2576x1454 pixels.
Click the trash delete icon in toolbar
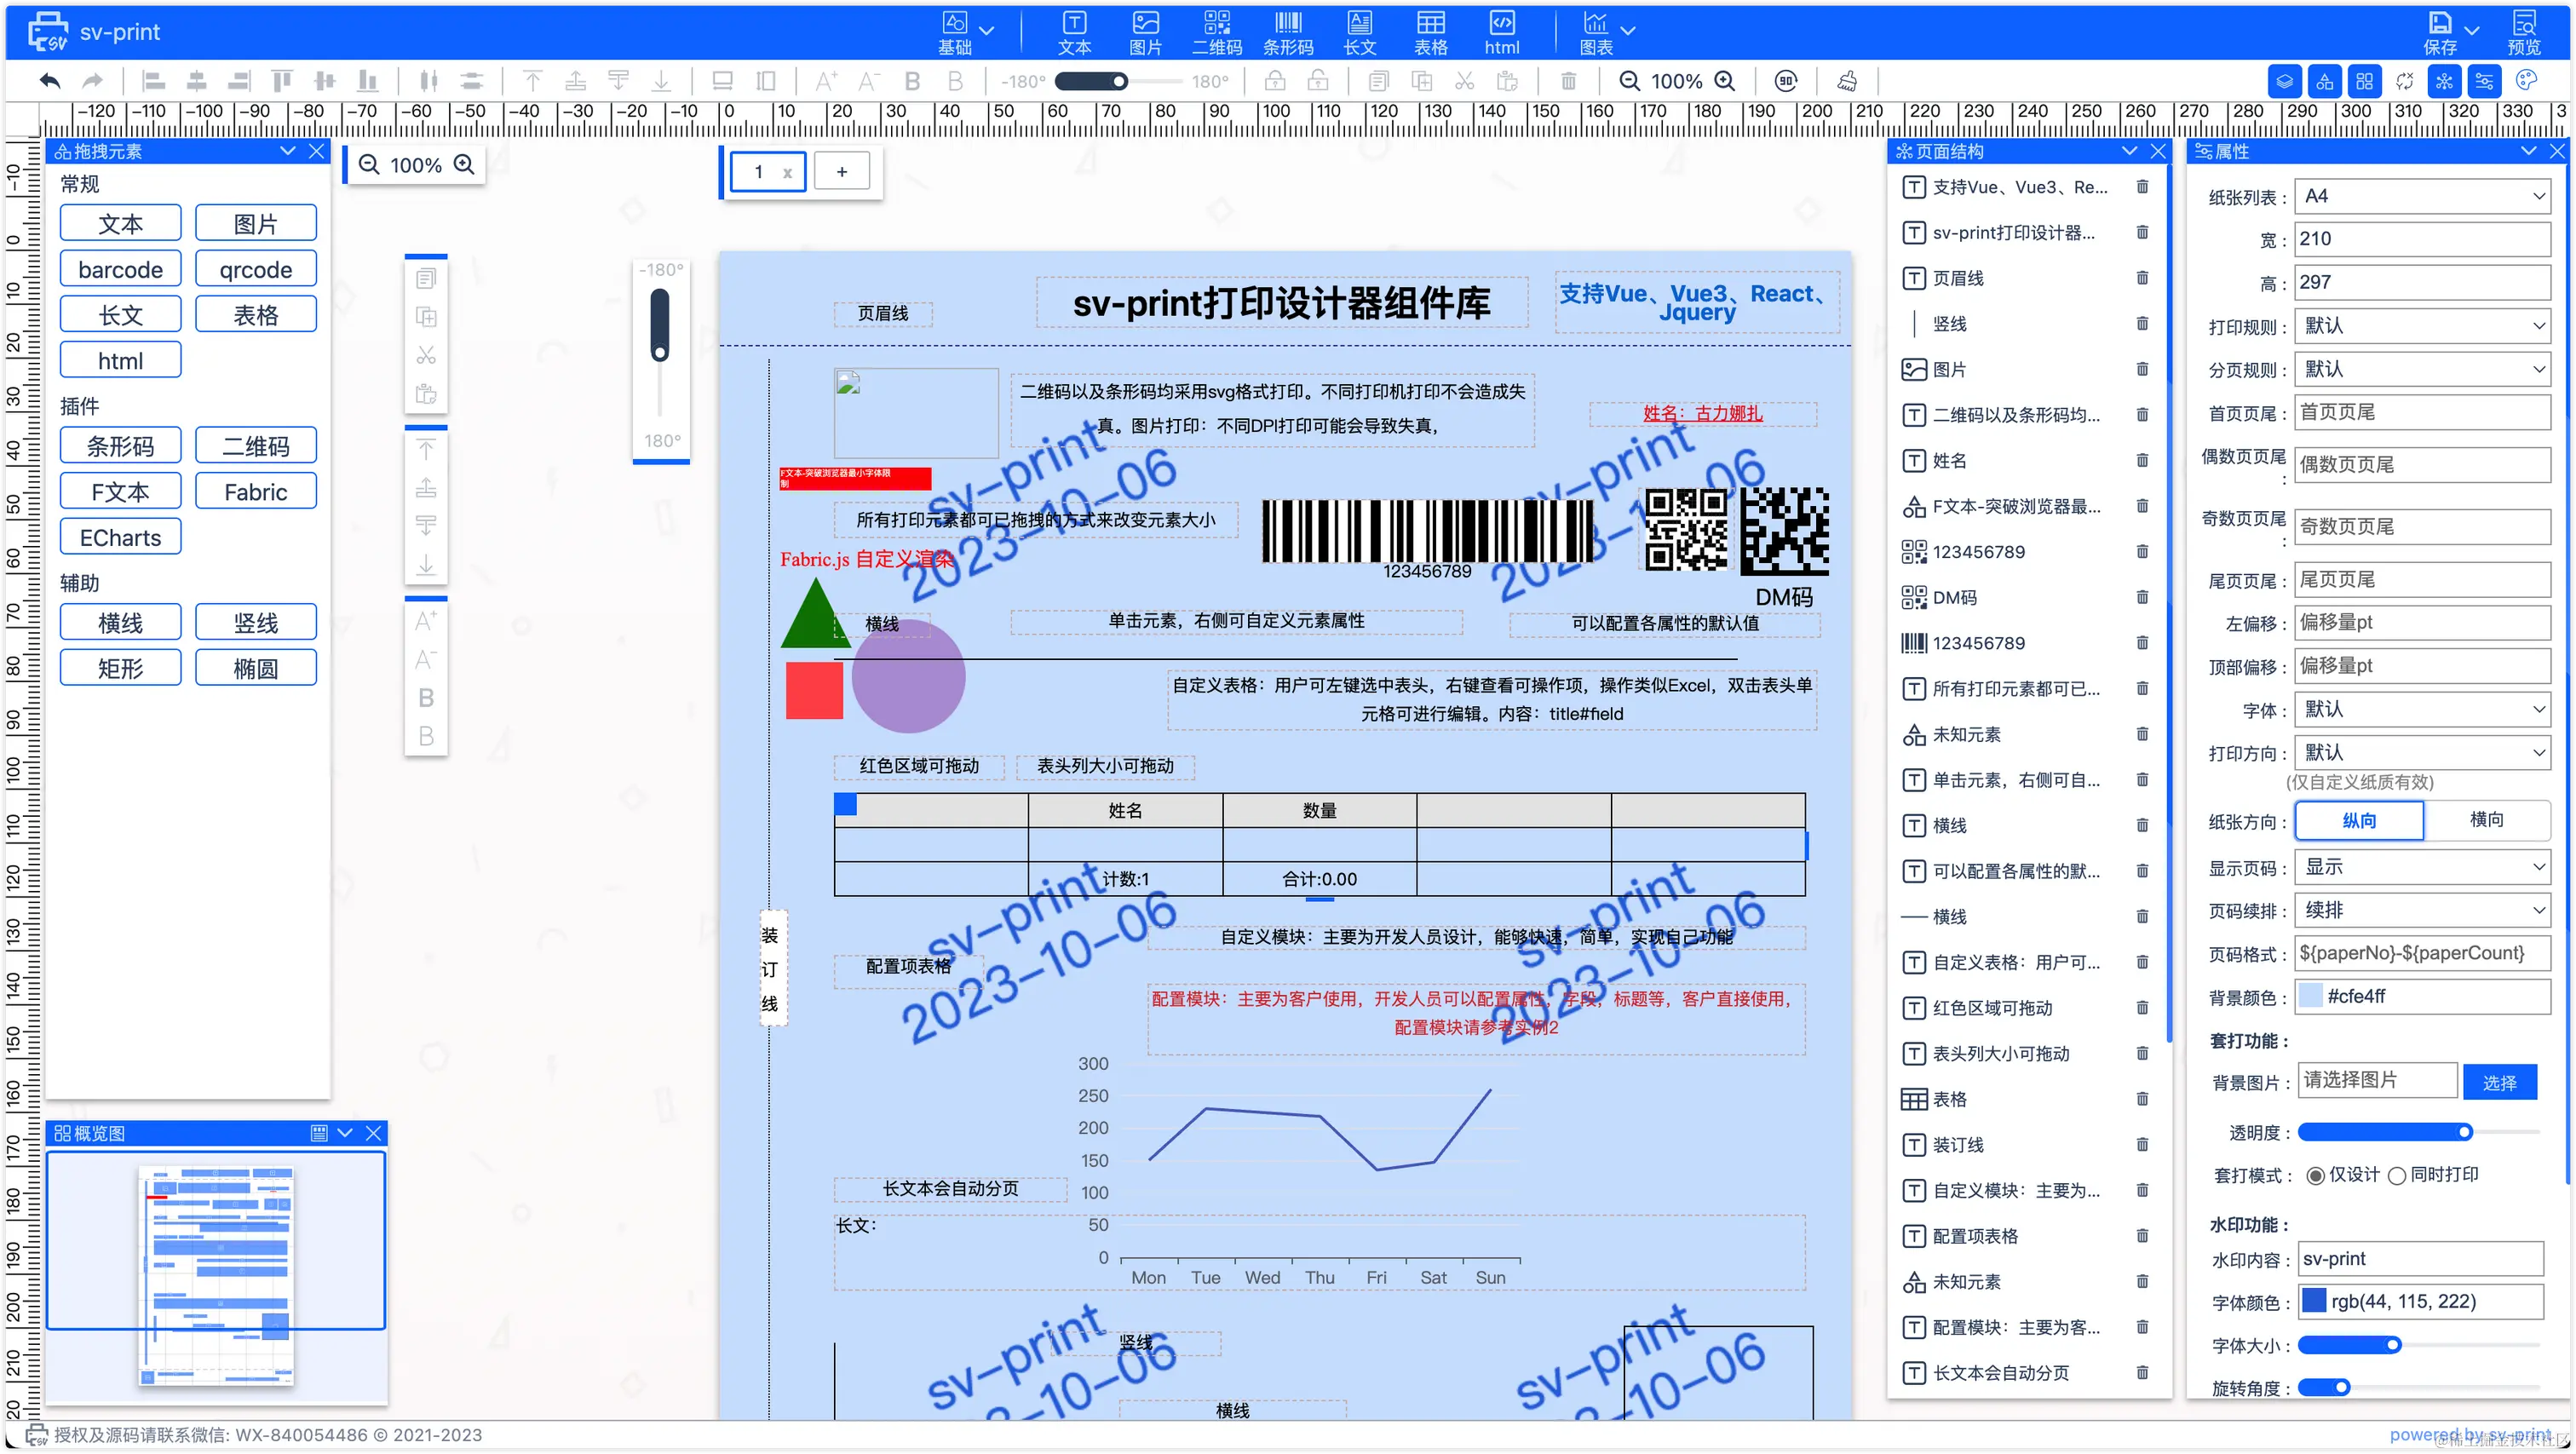click(x=1568, y=81)
